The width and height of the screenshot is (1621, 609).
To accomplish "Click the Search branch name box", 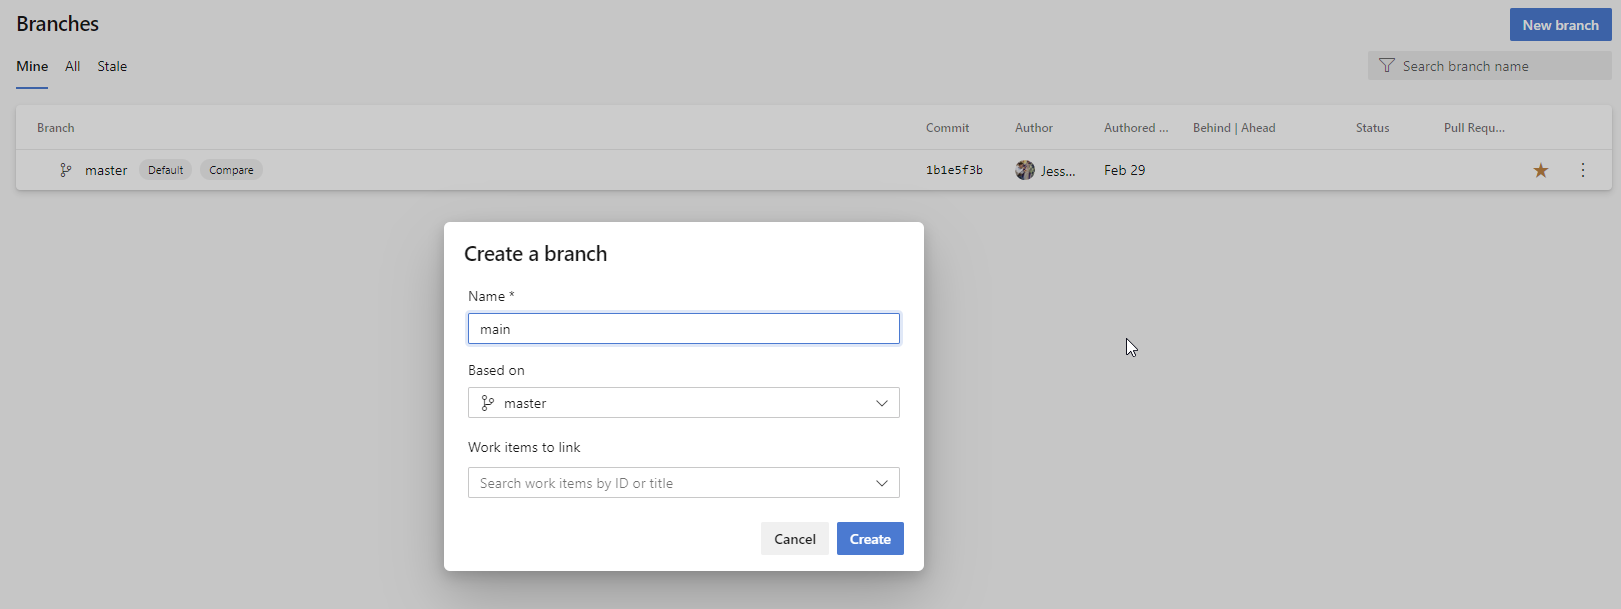I will (1490, 66).
